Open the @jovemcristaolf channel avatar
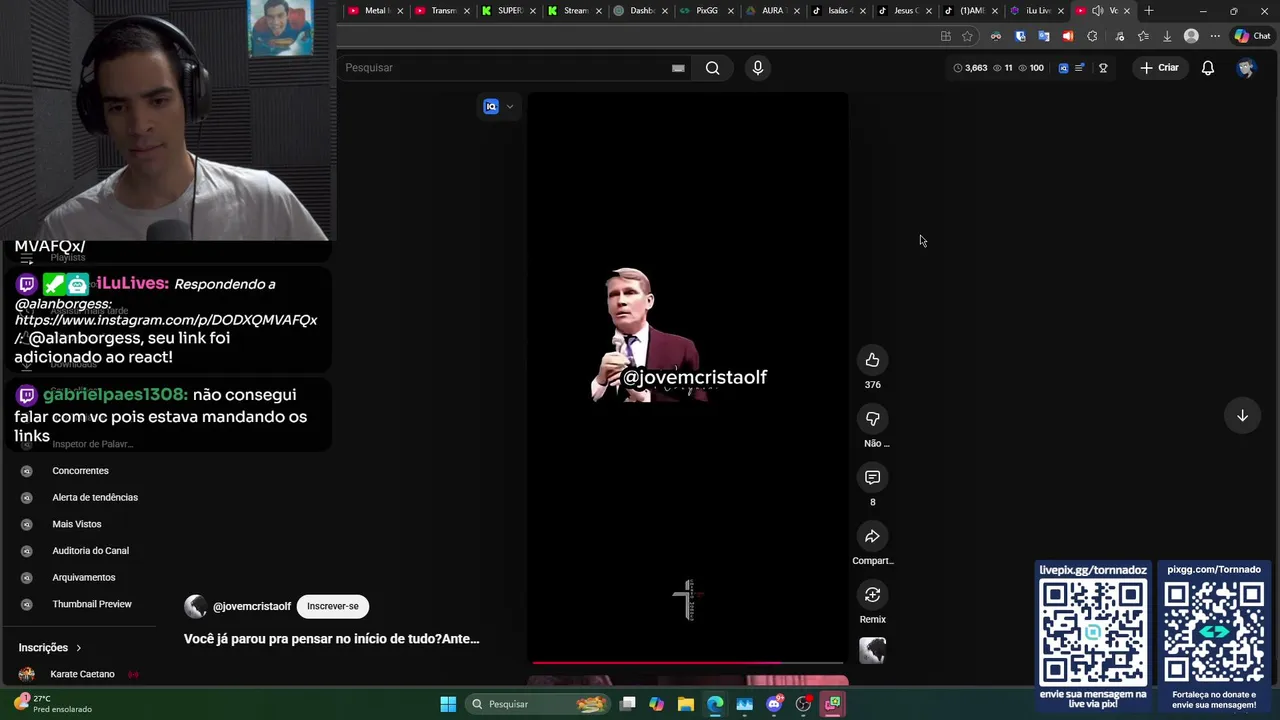Screen dimensions: 1280x720 coord(195,606)
